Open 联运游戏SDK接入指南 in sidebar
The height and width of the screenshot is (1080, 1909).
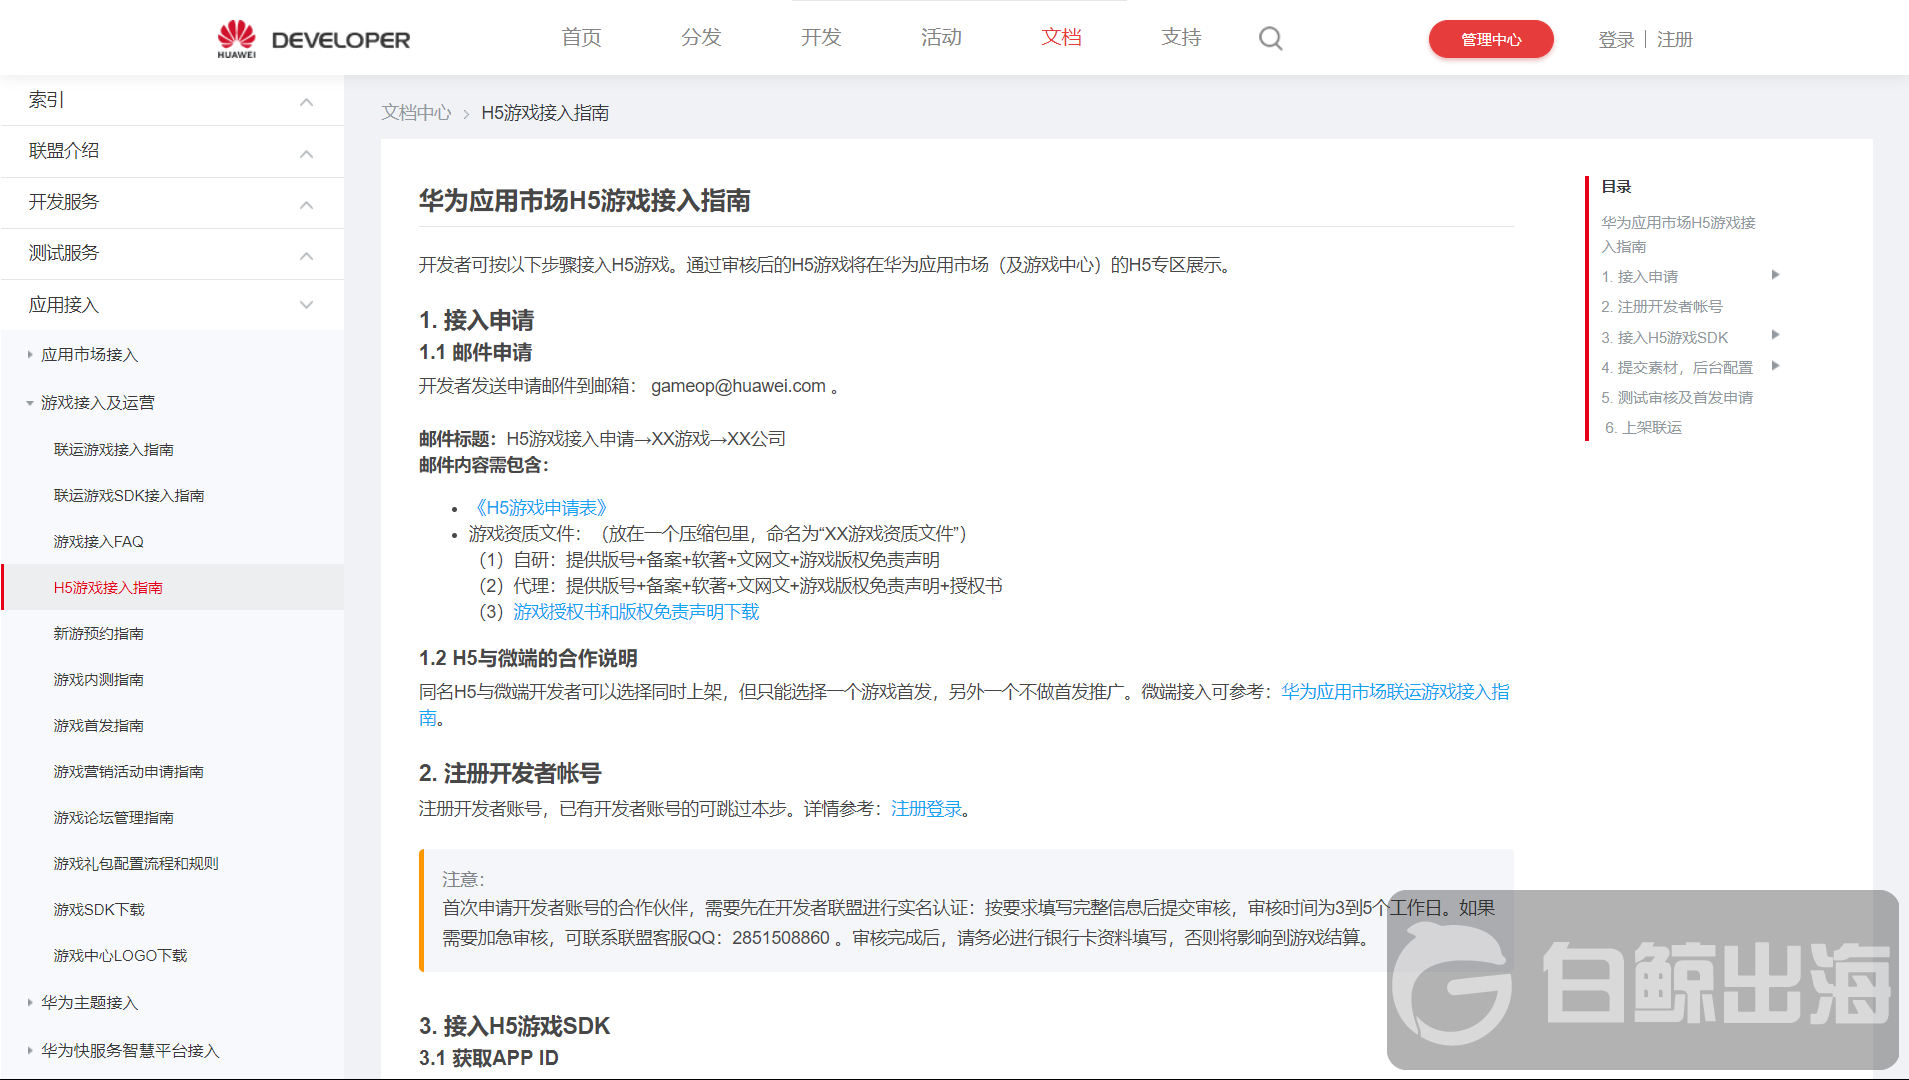pyautogui.click(x=129, y=496)
